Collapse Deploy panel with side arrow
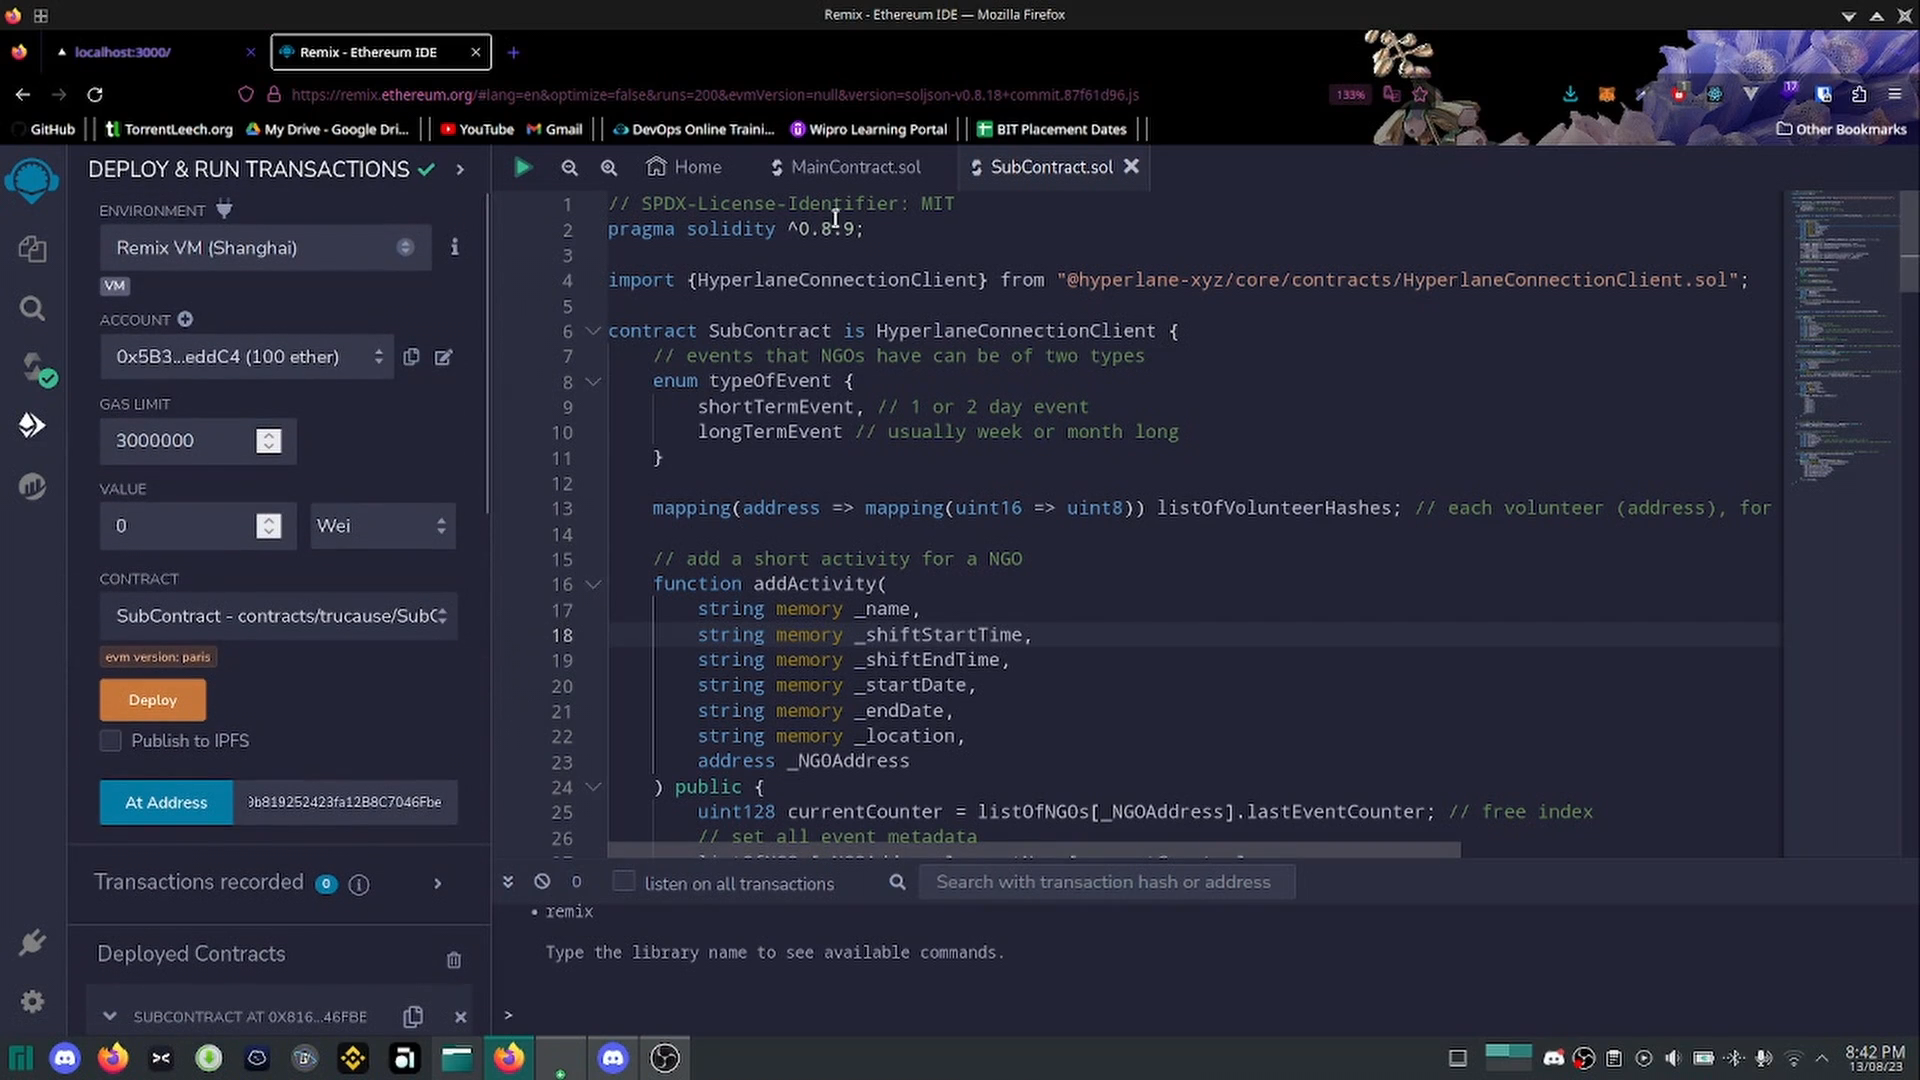 point(460,169)
